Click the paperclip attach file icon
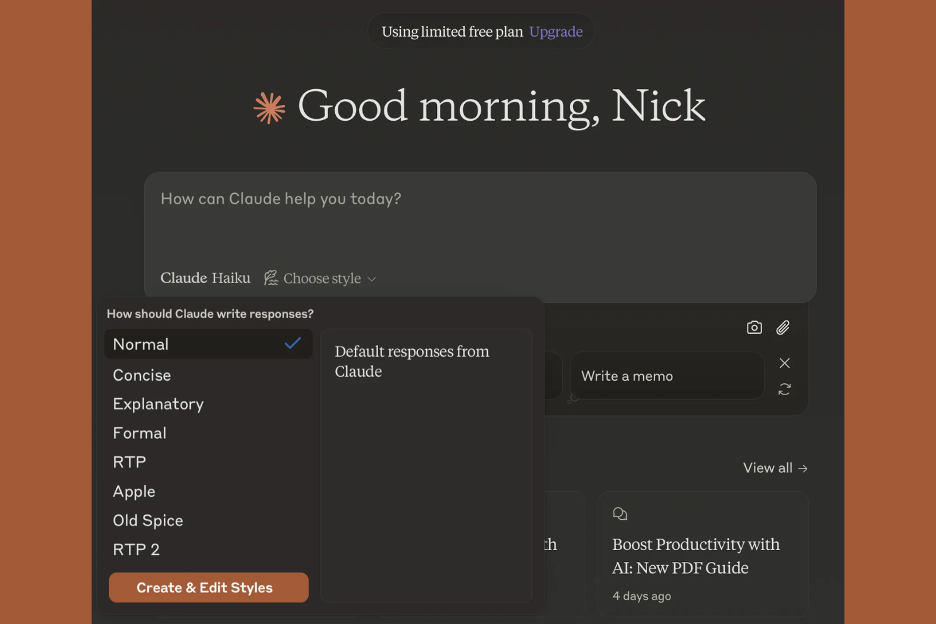This screenshot has width=936, height=624. click(x=783, y=327)
